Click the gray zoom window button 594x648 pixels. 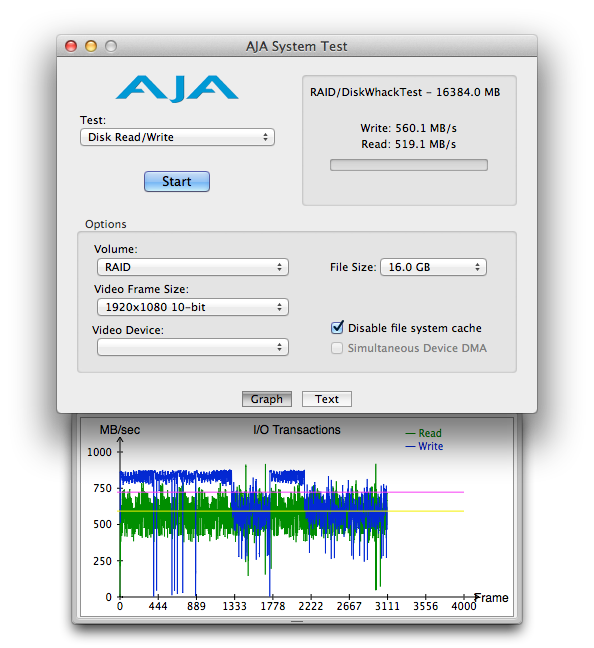click(x=111, y=46)
